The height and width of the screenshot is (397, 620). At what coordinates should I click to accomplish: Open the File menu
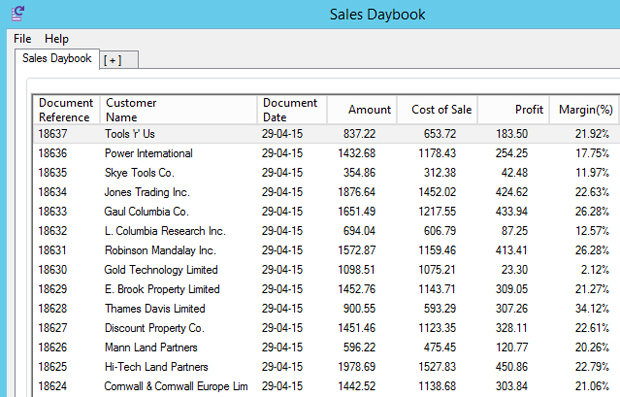(x=22, y=39)
